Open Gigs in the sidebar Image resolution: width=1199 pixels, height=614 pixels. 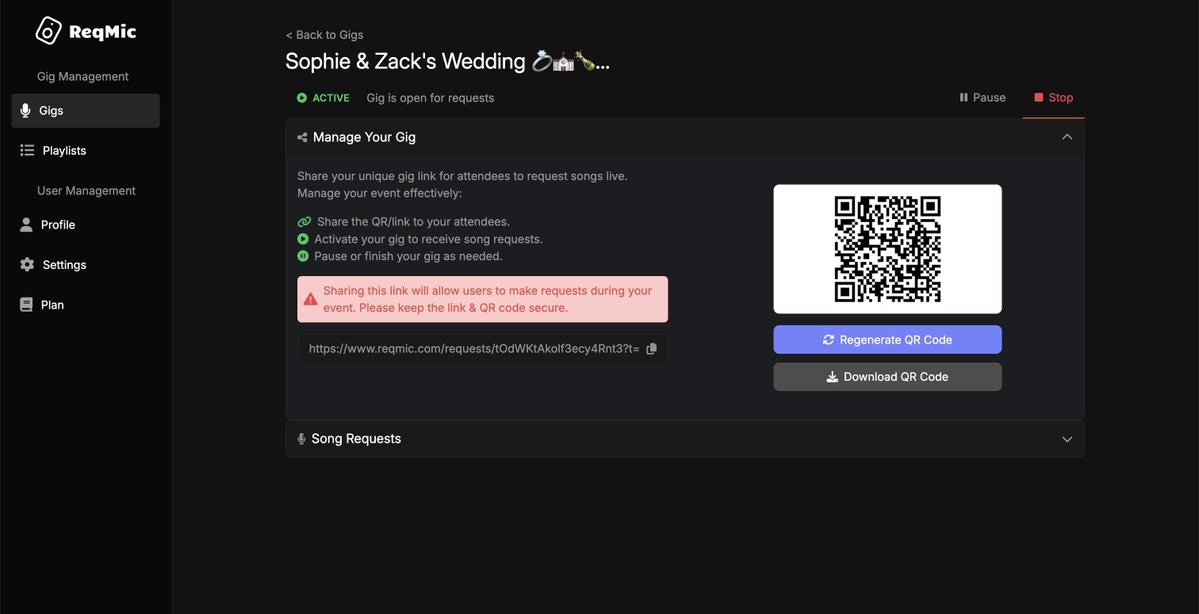pyautogui.click(x=86, y=111)
